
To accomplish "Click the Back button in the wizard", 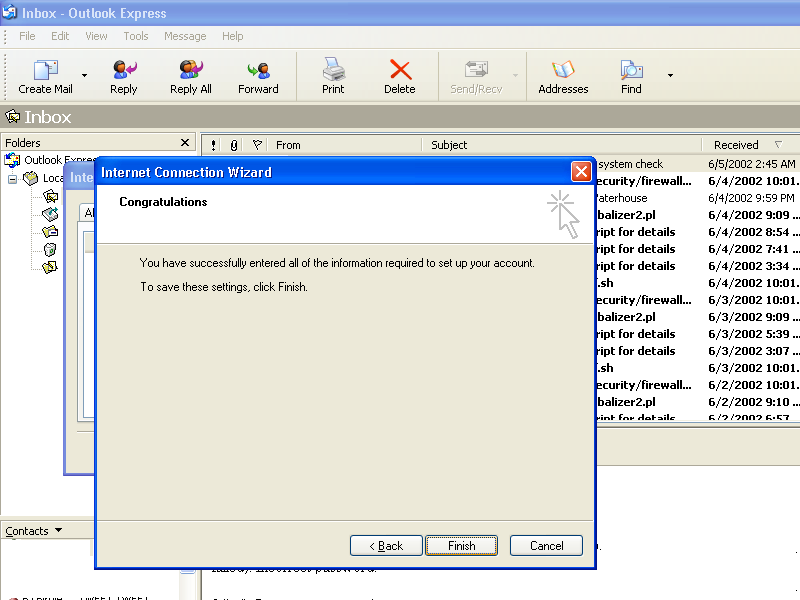I will tap(386, 546).
